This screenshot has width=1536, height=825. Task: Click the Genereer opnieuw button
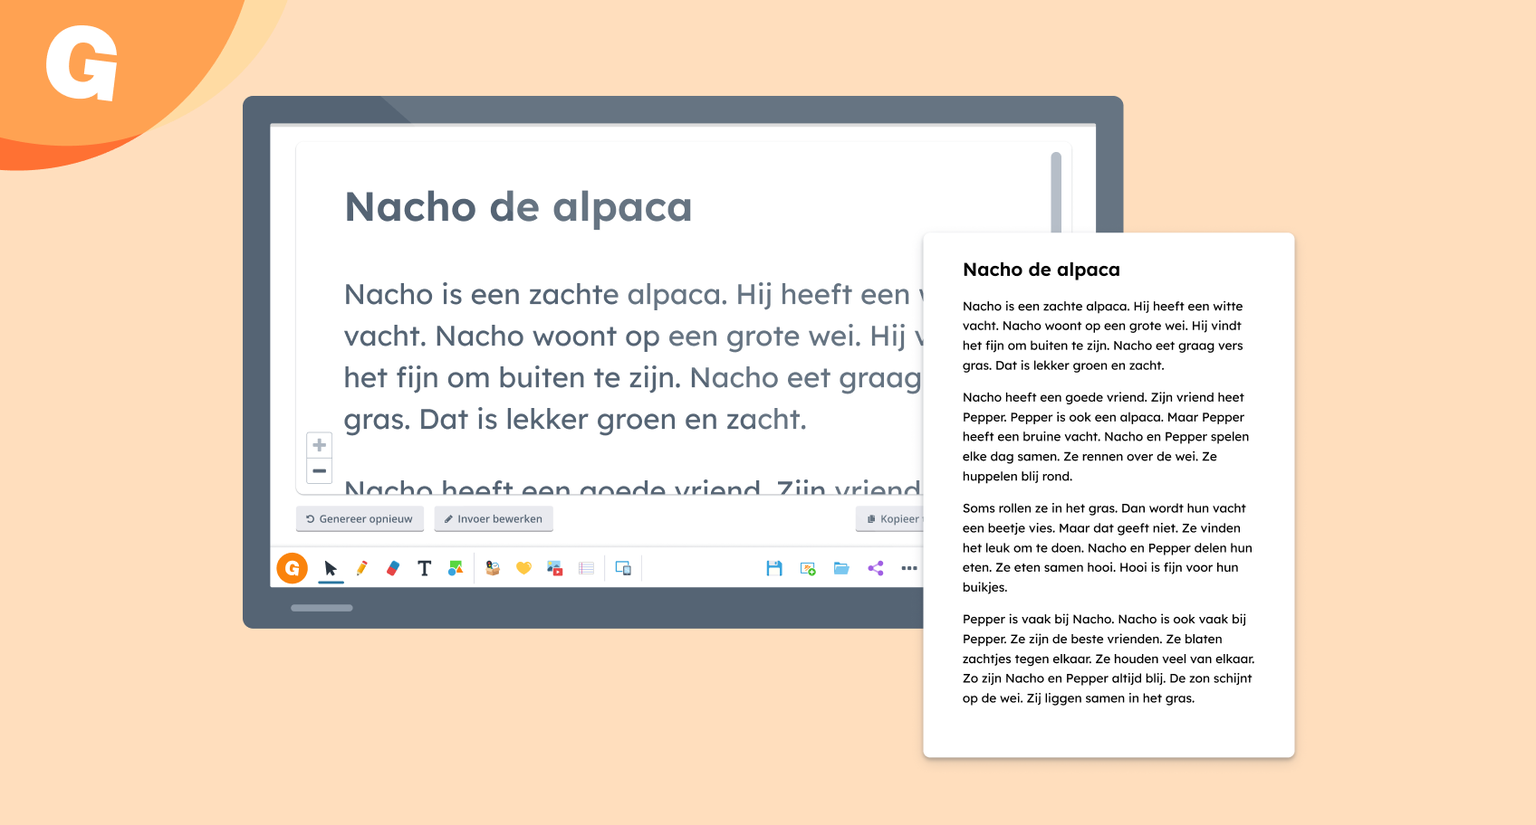(359, 518)
